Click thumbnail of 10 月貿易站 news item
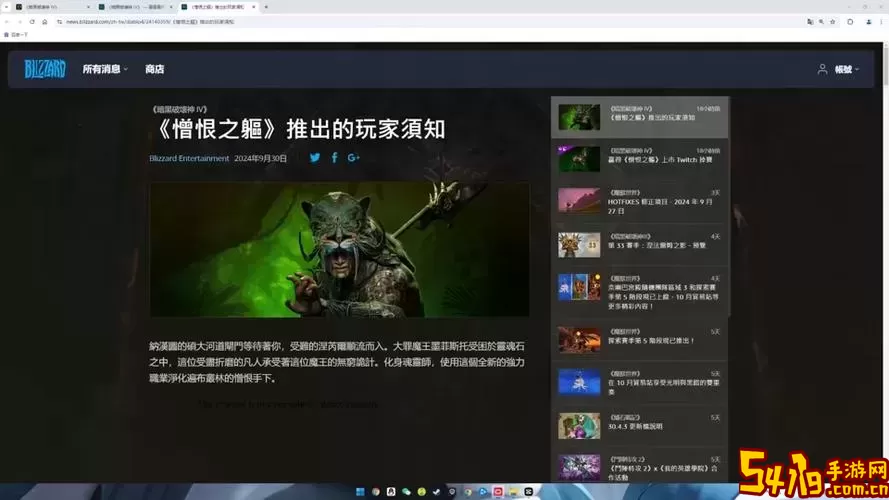This screenshot has height=500, width=889. 579,382
